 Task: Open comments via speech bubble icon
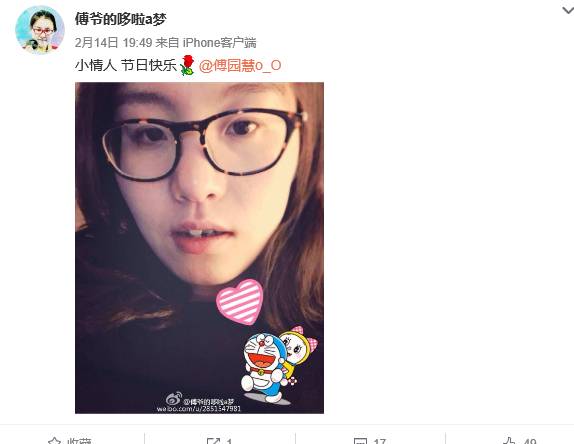tap(360, 441)
